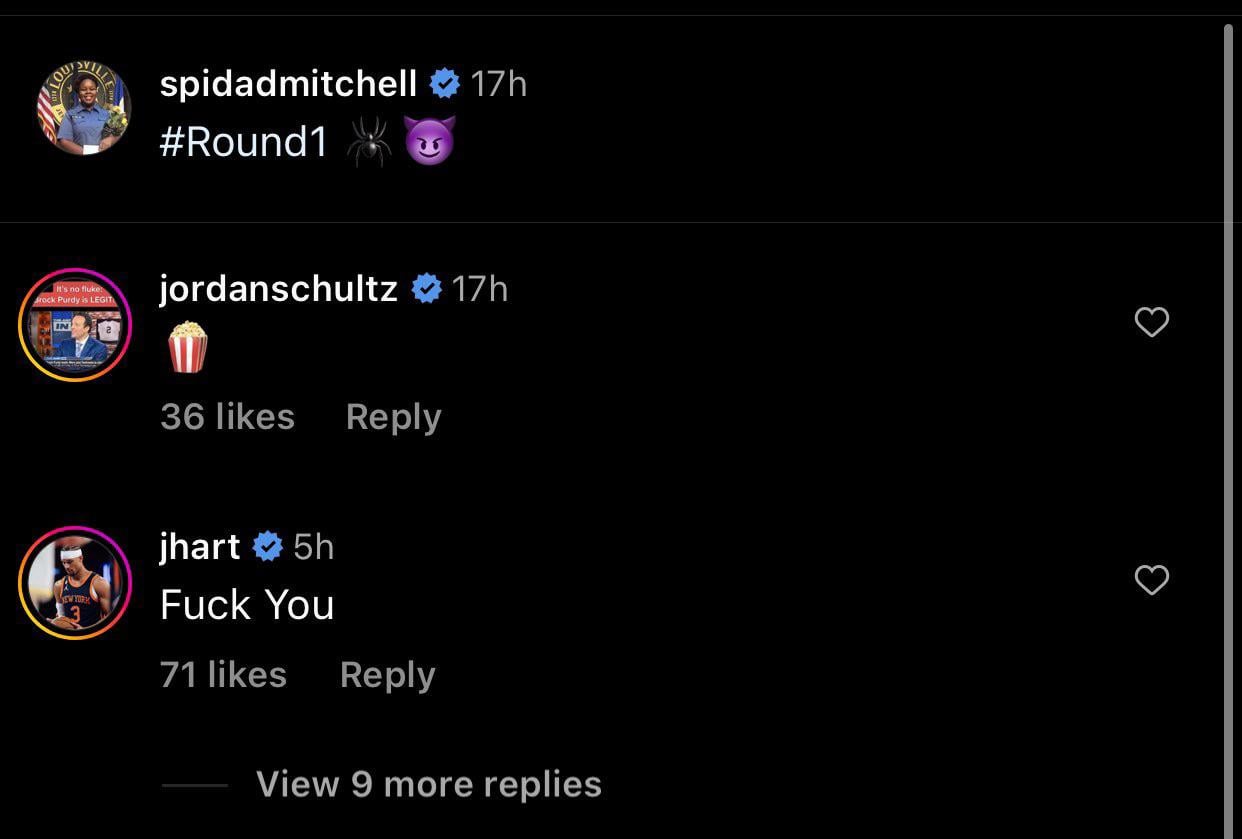Click the verified badge beside jordanschultz

click(x=426, y=289)
